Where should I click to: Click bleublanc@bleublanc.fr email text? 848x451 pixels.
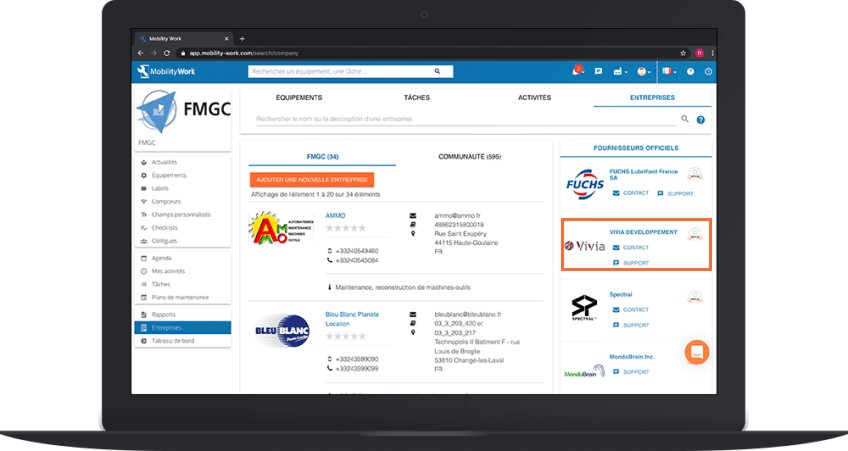click(468, 314)
